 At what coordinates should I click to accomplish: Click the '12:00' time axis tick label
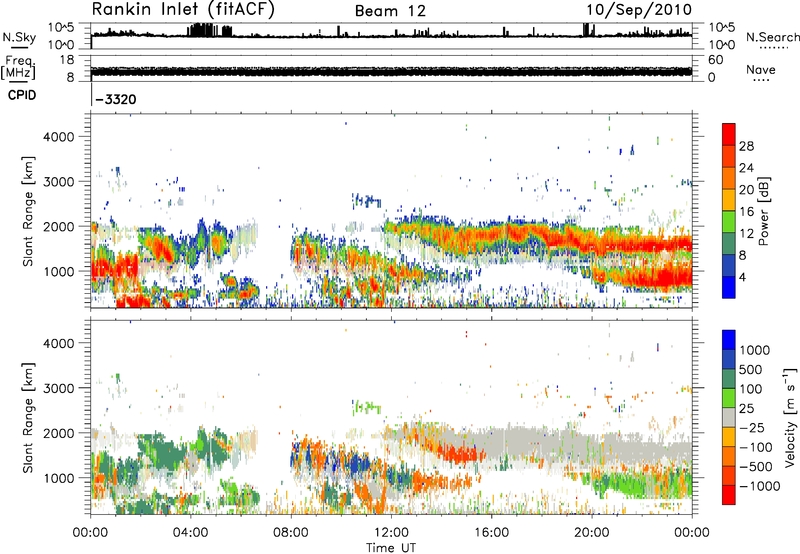(x=391, y=533)
